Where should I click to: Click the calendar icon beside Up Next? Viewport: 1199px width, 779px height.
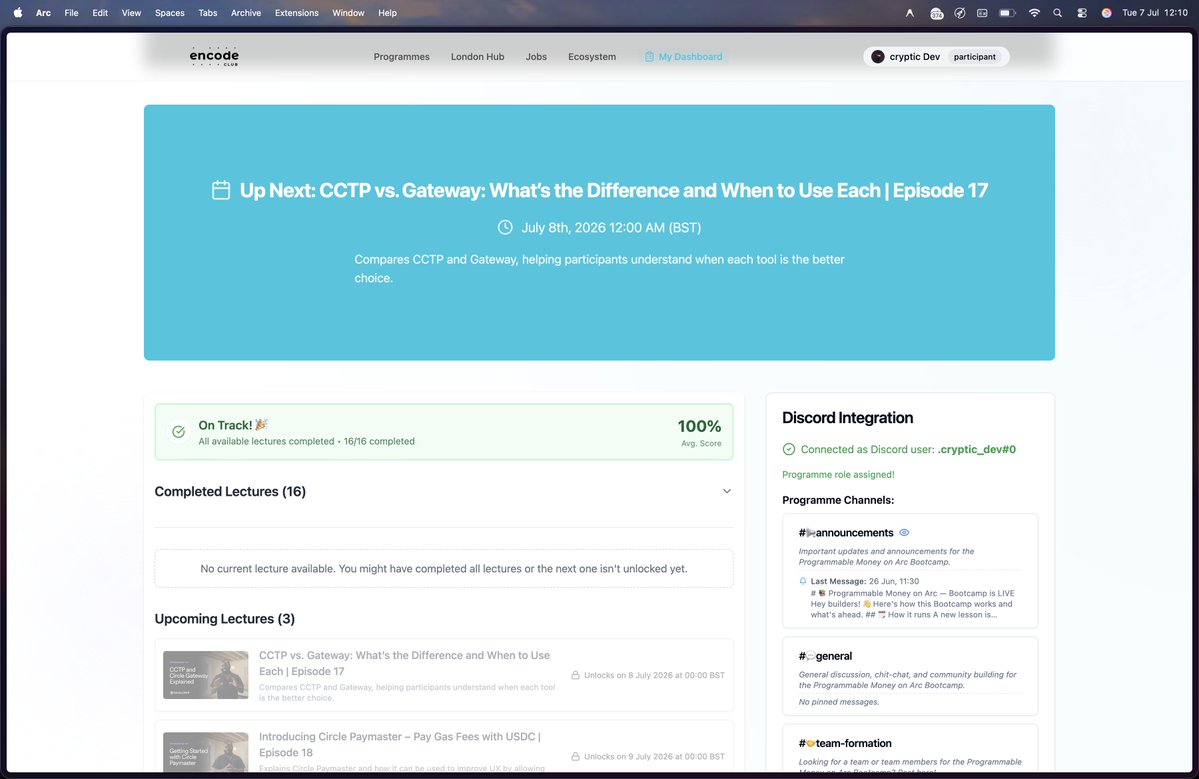point(221,190)
